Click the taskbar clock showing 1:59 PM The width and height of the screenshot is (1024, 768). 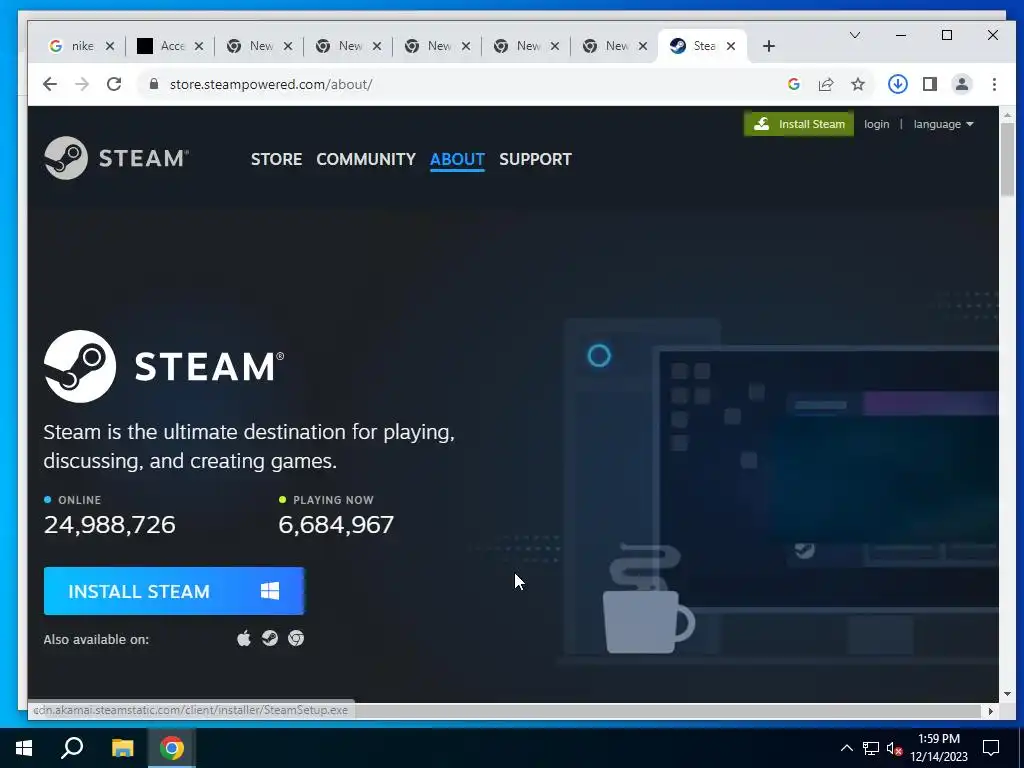[939, 748]
